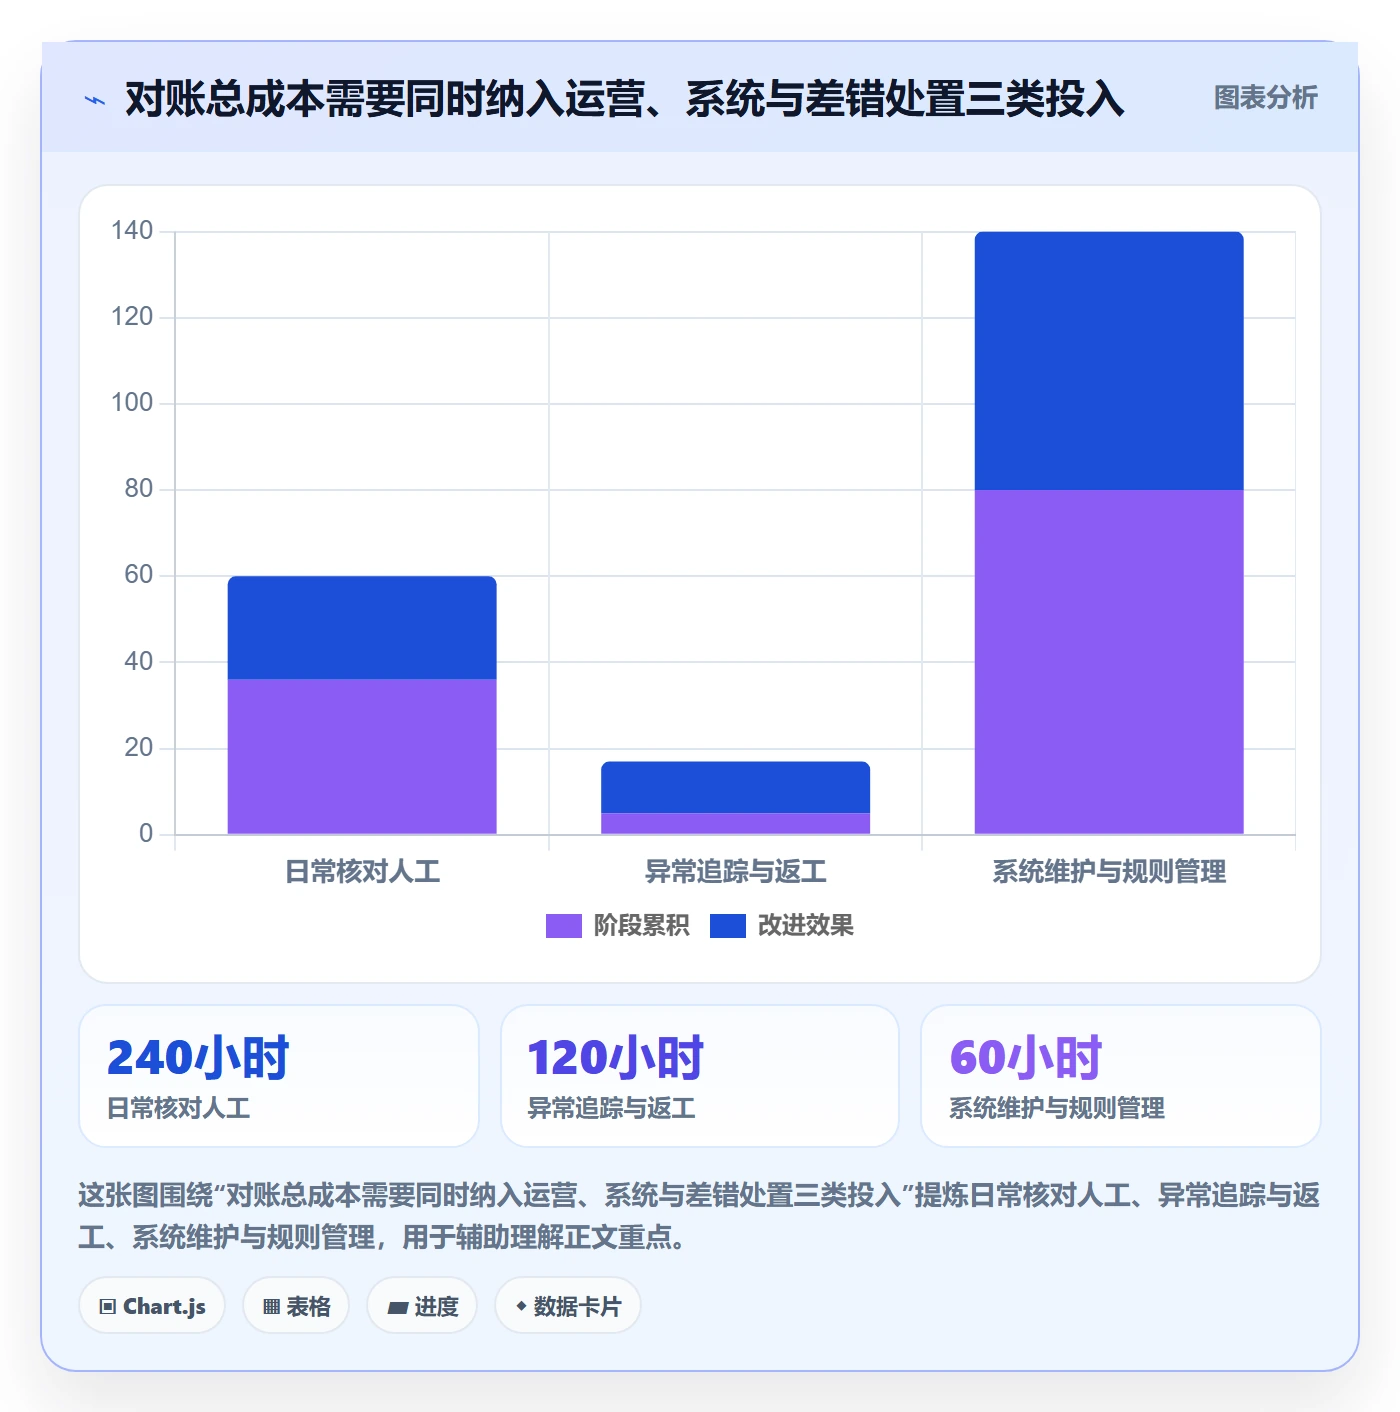
Task: Click the blue segment of the 异常追踪与返工 bar
Action: pos(735,787)
